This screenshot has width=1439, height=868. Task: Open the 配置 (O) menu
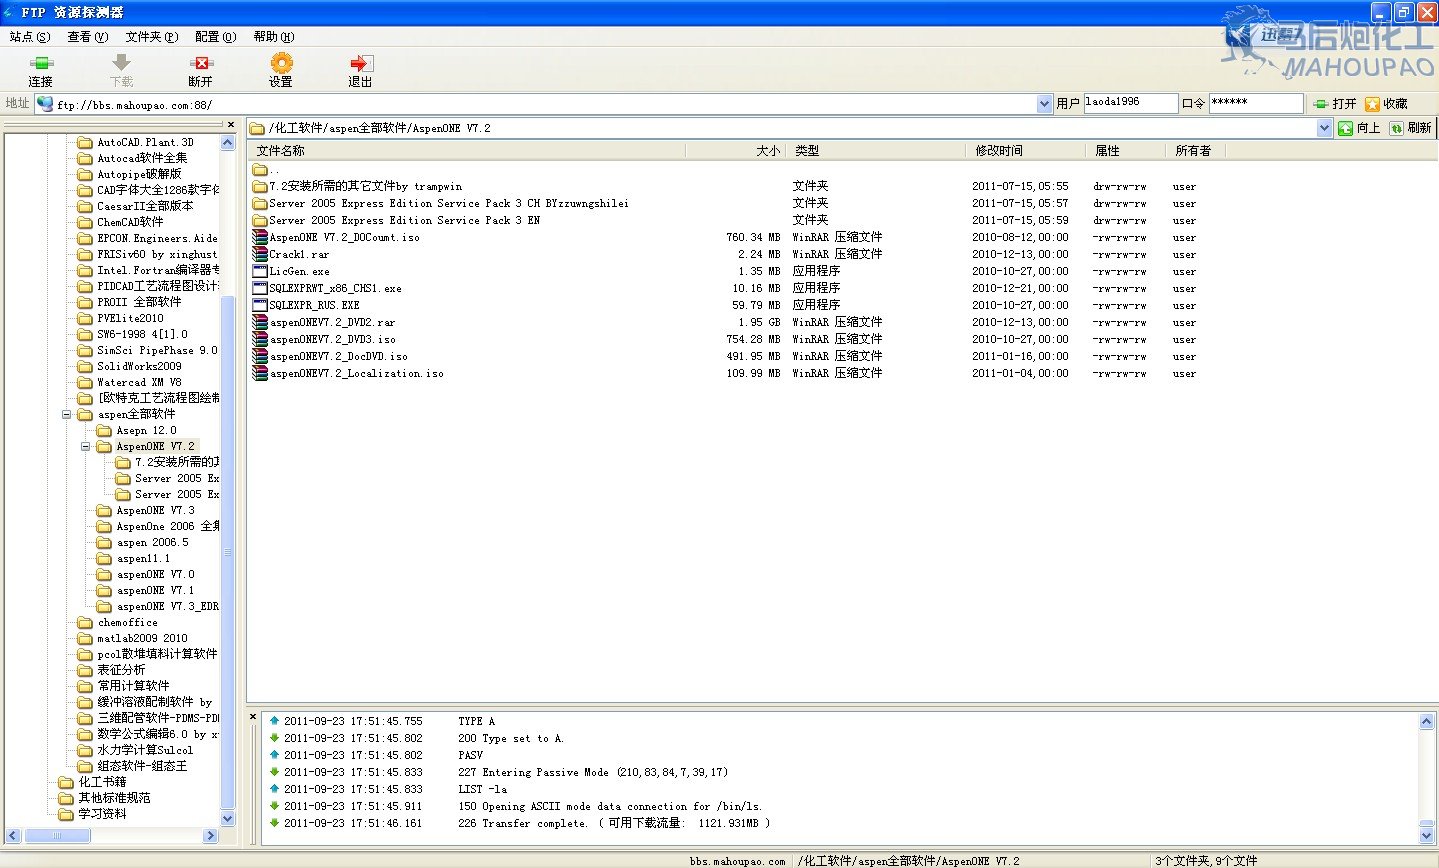point(215,37)
